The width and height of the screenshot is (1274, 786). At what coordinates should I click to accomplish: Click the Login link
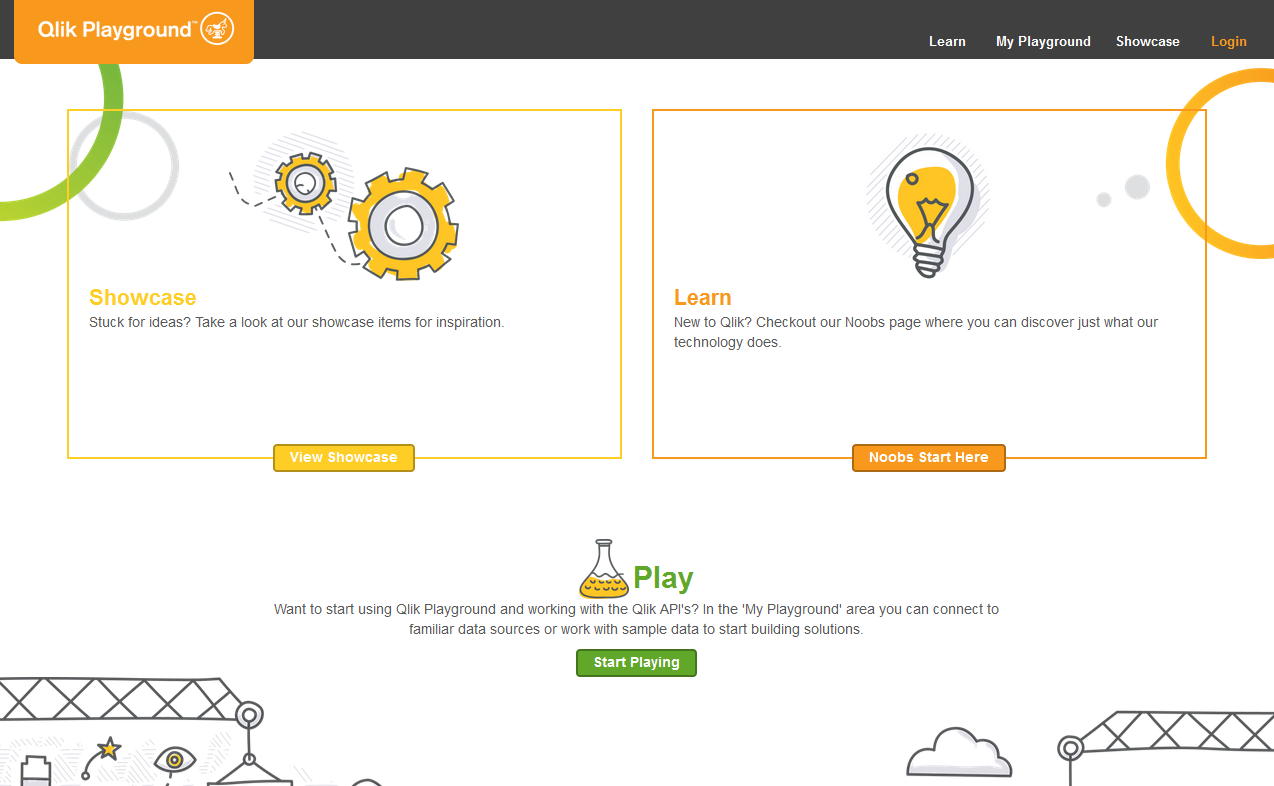[x=1229, y=41]
